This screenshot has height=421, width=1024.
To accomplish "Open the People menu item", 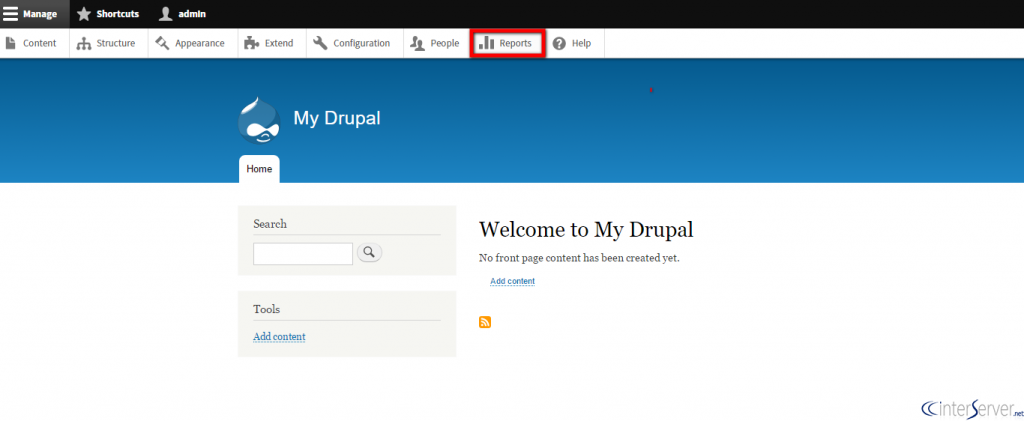I will click(x=436, y=43).
